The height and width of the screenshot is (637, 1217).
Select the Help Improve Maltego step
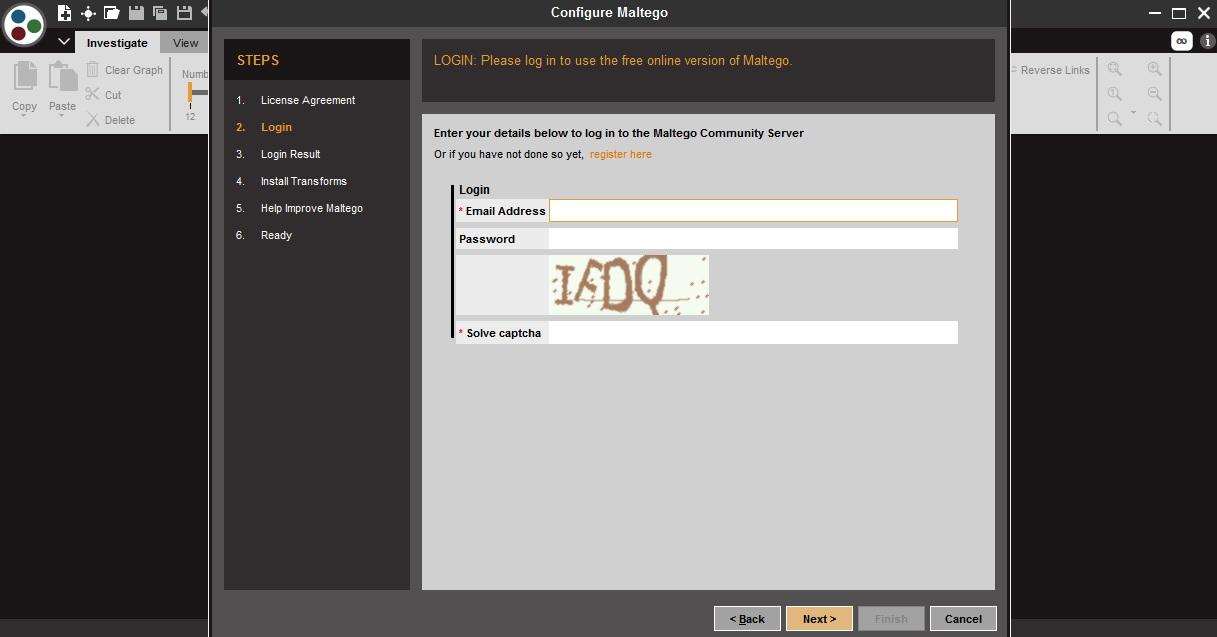[312, 208]
